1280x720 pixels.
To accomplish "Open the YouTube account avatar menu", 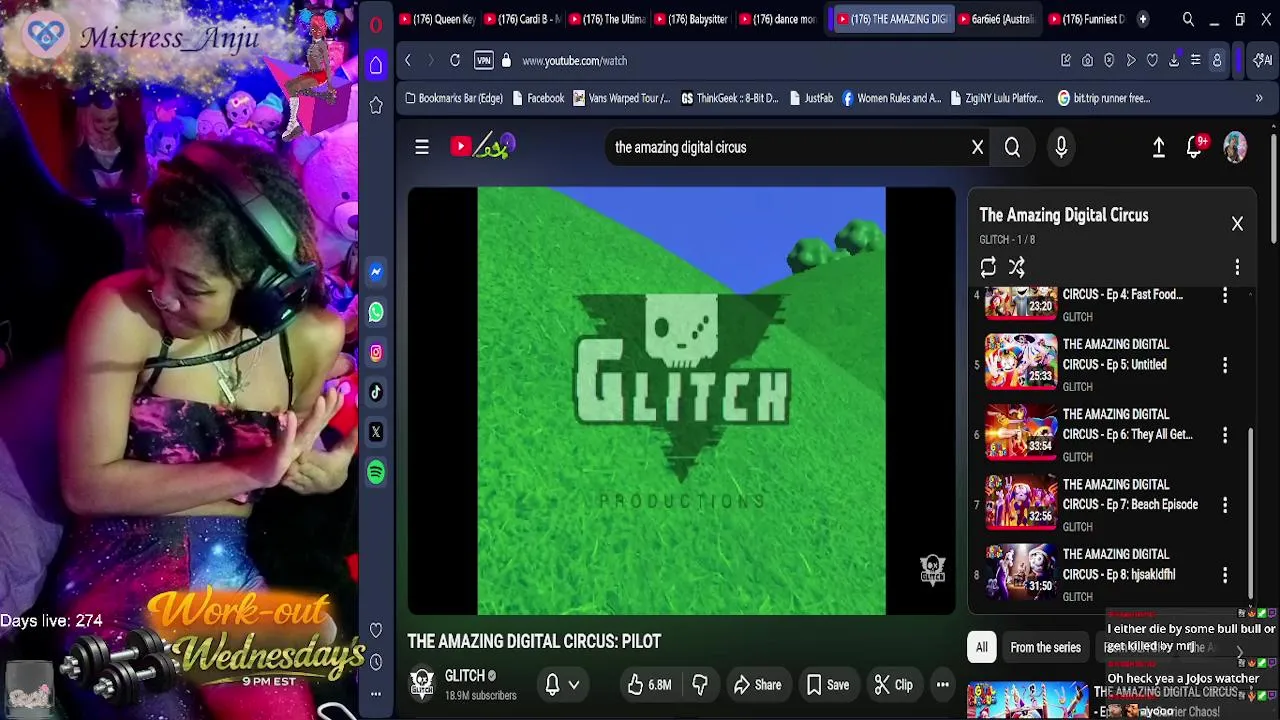I will click(1235, 147).
